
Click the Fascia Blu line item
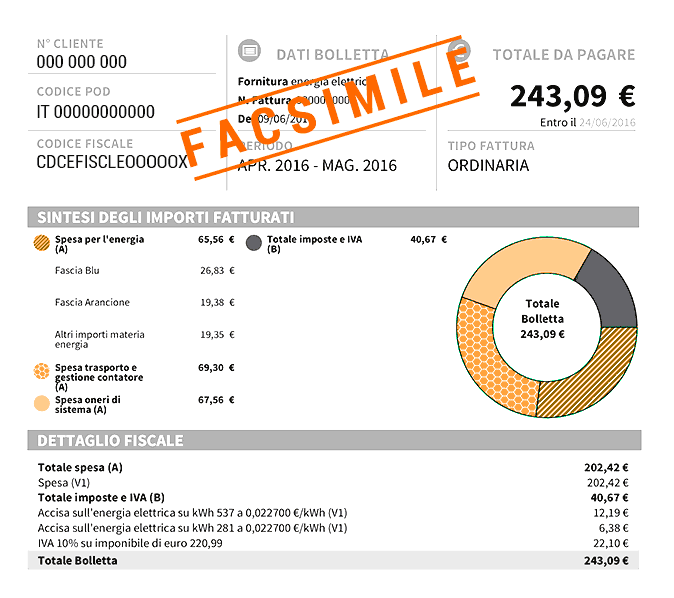pyautogui.click(x=144, y=270)
